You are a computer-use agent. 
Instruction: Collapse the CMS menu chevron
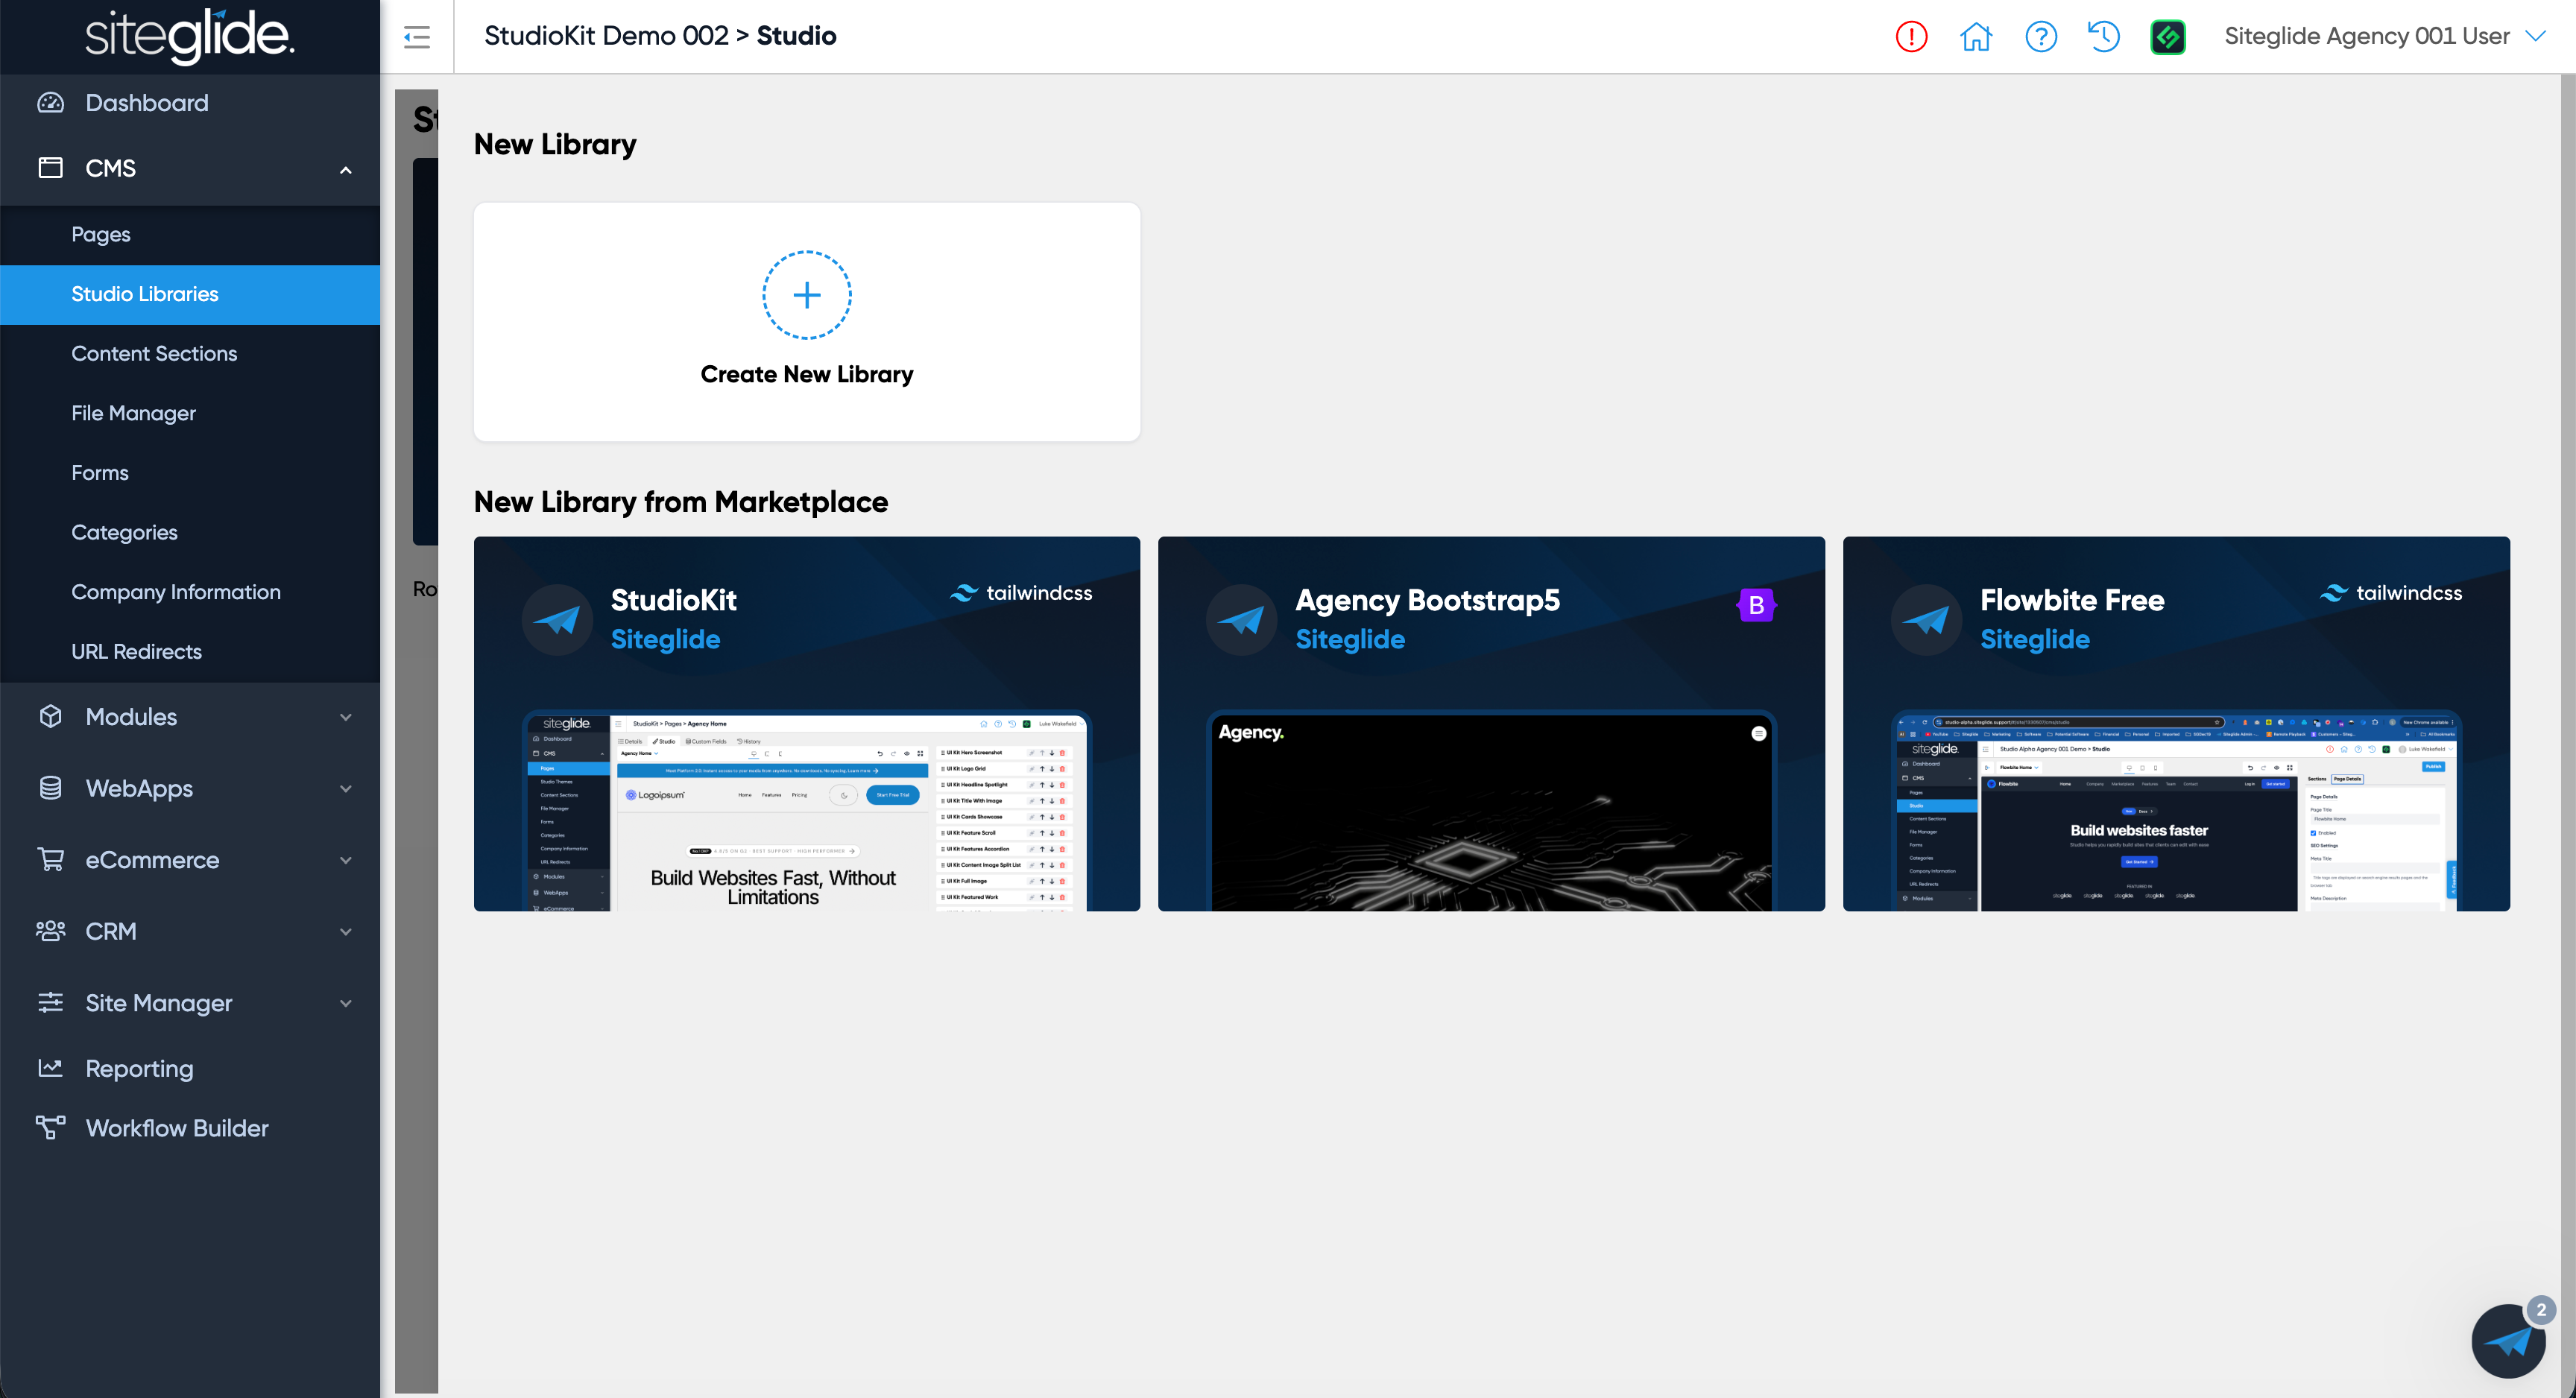(x=346, y=169)
